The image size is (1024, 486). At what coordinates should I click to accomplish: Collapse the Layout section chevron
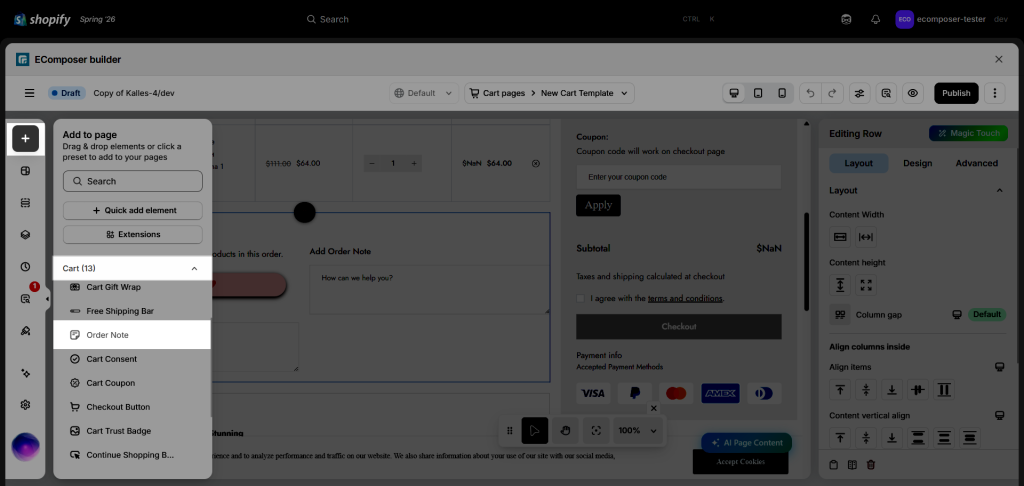tap(999, 191)
